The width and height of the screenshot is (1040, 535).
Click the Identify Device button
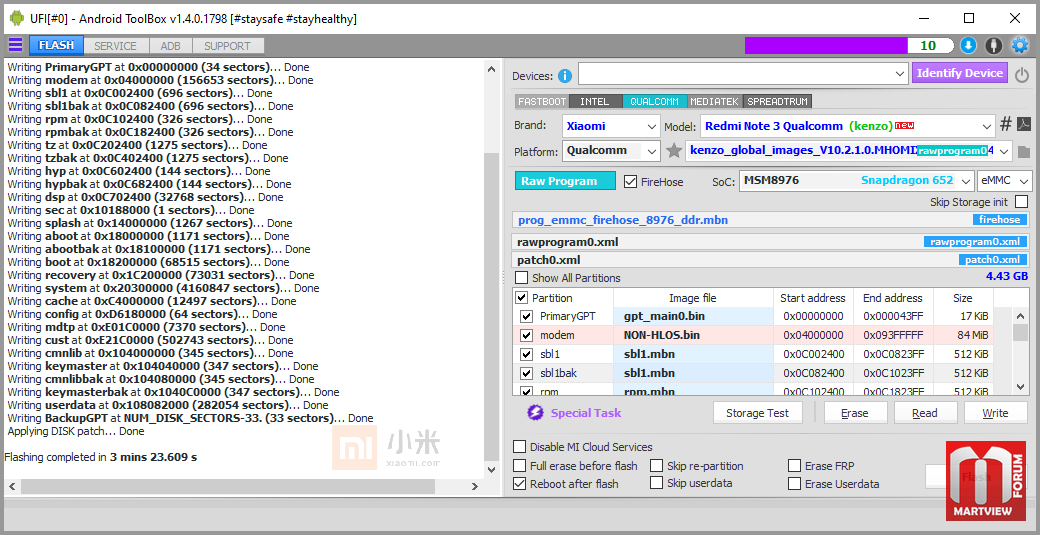(x=960, y=73)
